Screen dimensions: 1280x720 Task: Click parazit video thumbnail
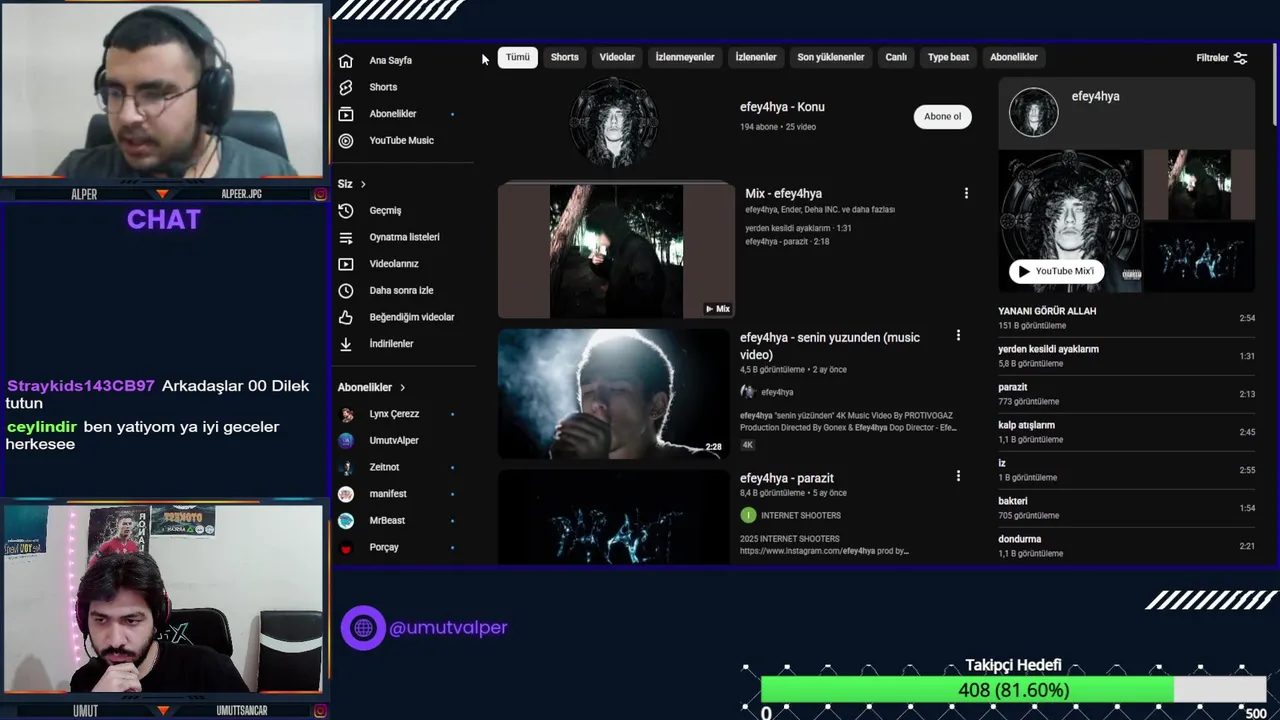pyautogui.click(x=614, y=517)
